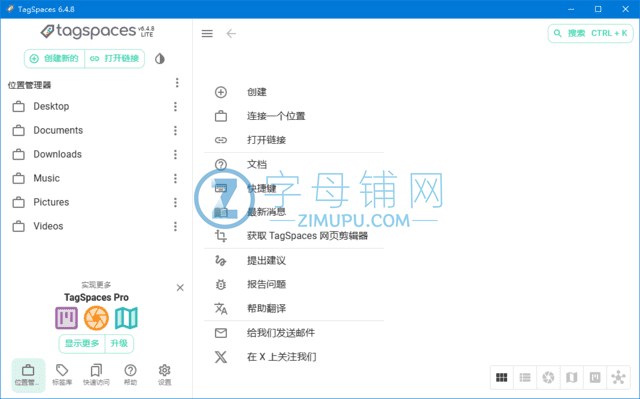The height and width of the screenshot is (399, 640).
Task: Open Music location options menu
Action: pyautogui.click(x=175, y=178)
